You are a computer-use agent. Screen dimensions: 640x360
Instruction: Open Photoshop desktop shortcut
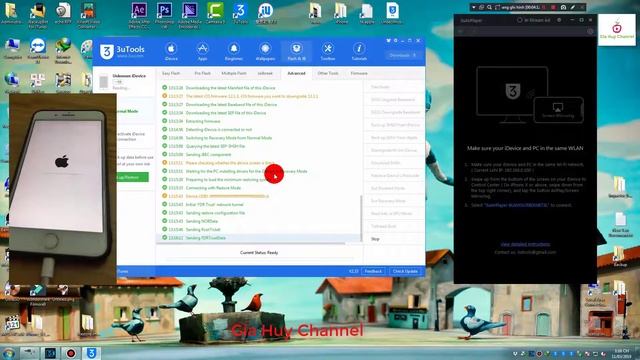pyautogui.click(x=164, y=16)
